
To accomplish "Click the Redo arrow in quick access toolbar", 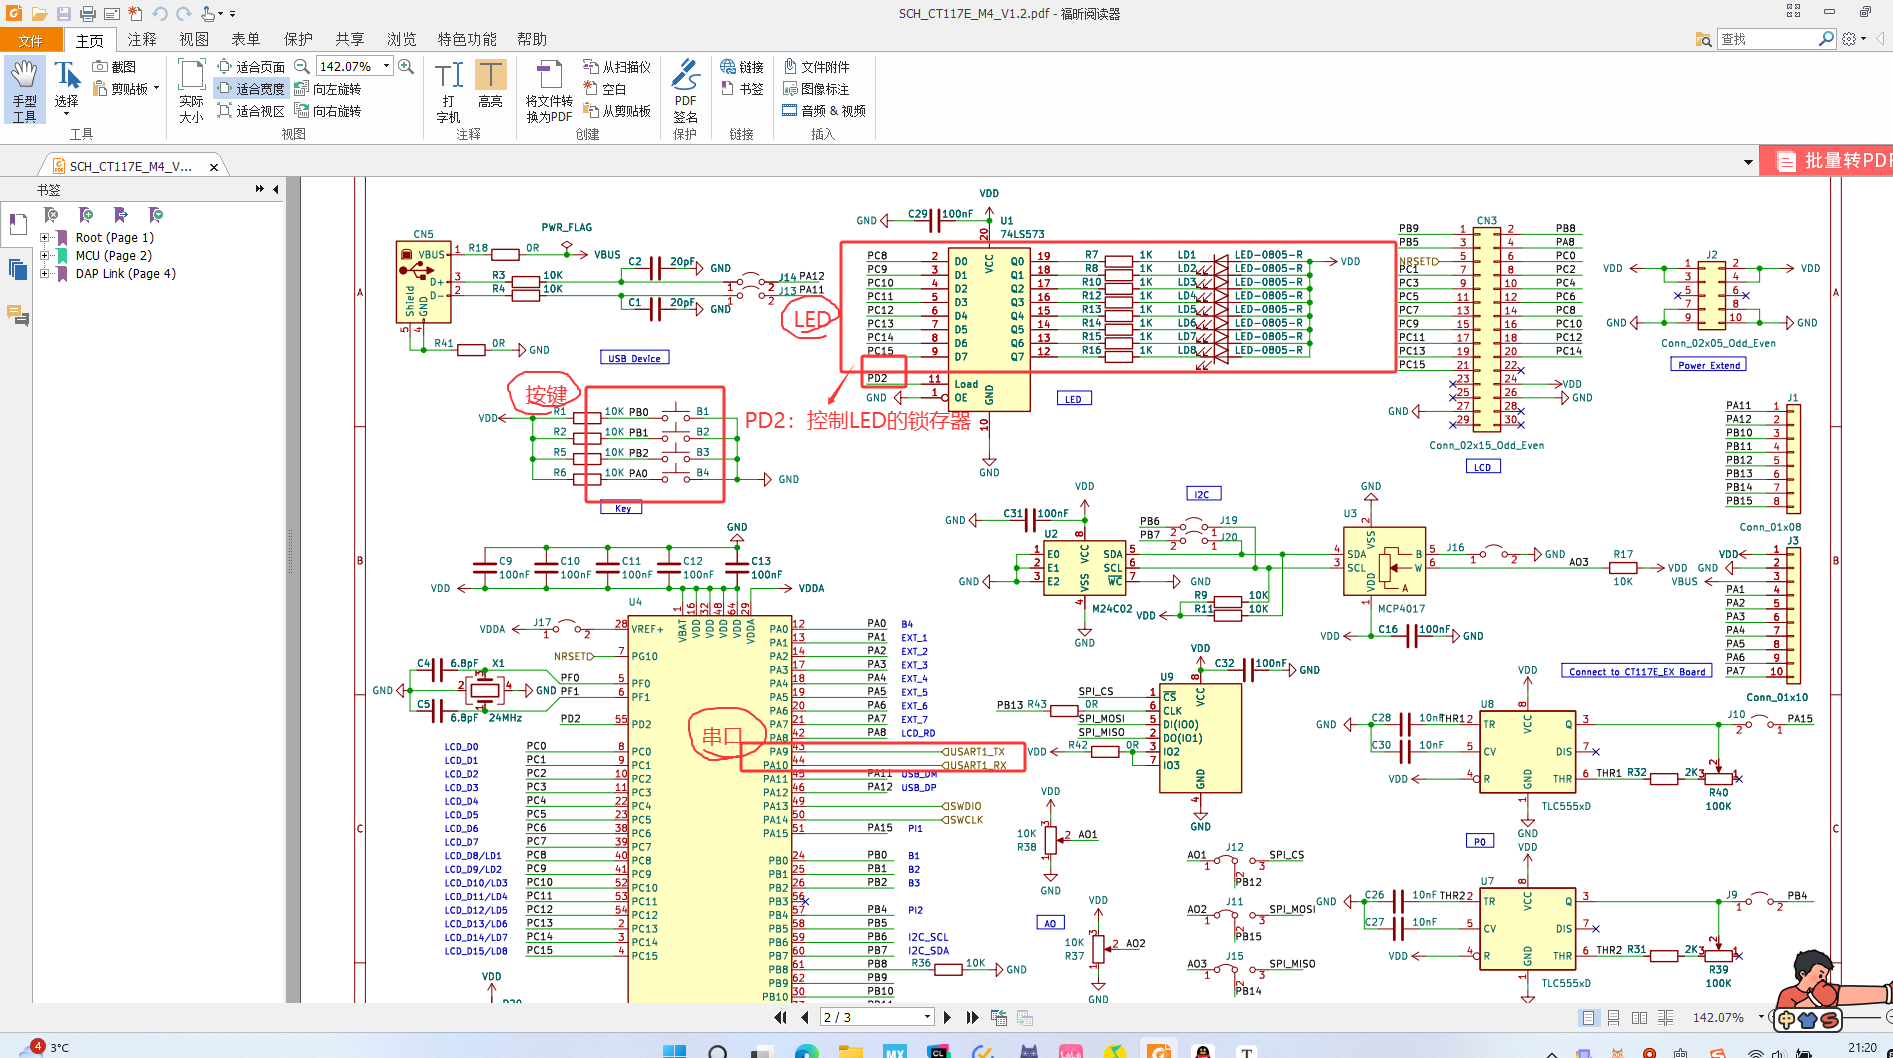I will coord(184,13).
